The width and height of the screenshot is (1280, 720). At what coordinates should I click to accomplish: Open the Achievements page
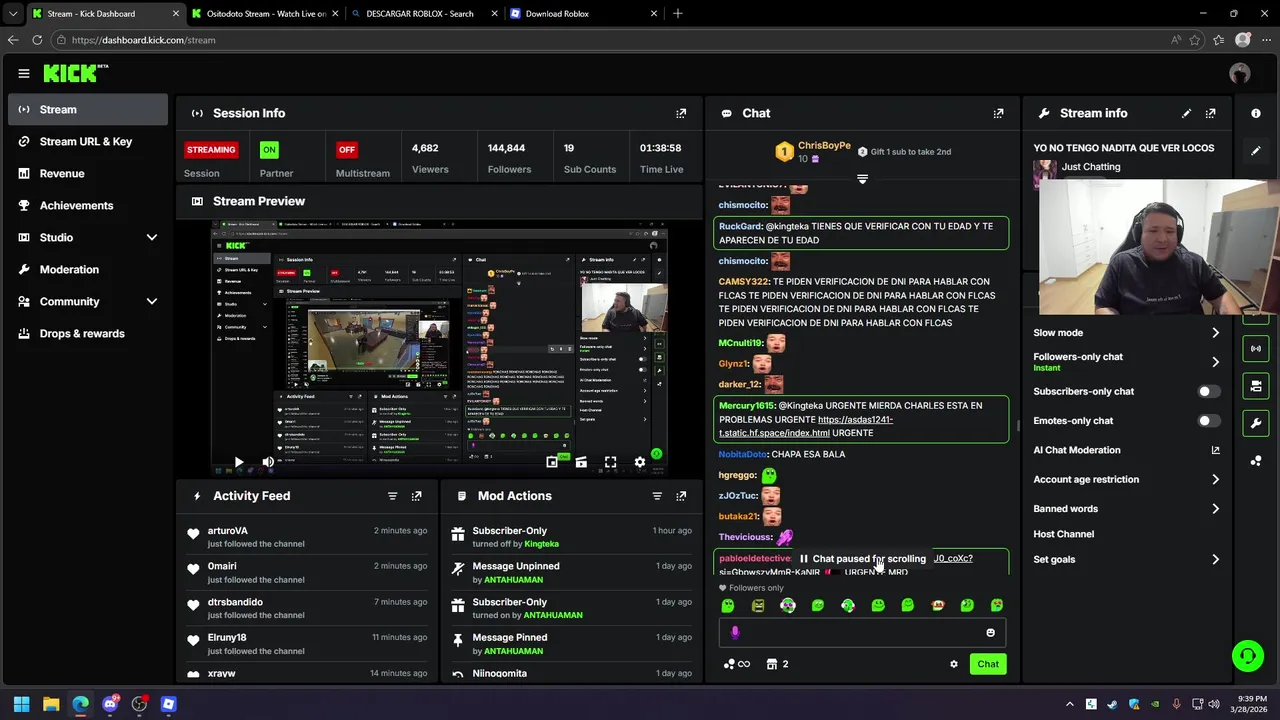tap(88, 206)
